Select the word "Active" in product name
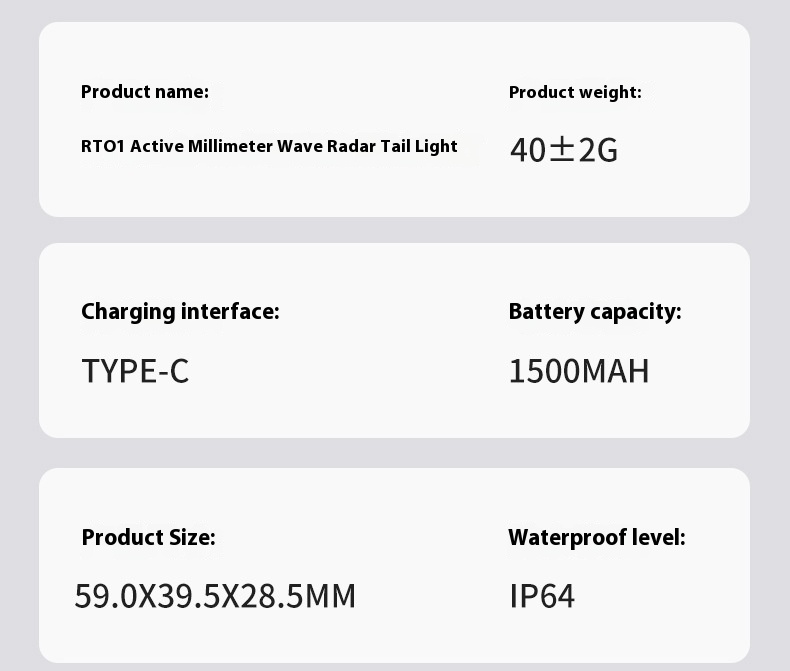This screenshot has height=671, width=790. [157, 146]
